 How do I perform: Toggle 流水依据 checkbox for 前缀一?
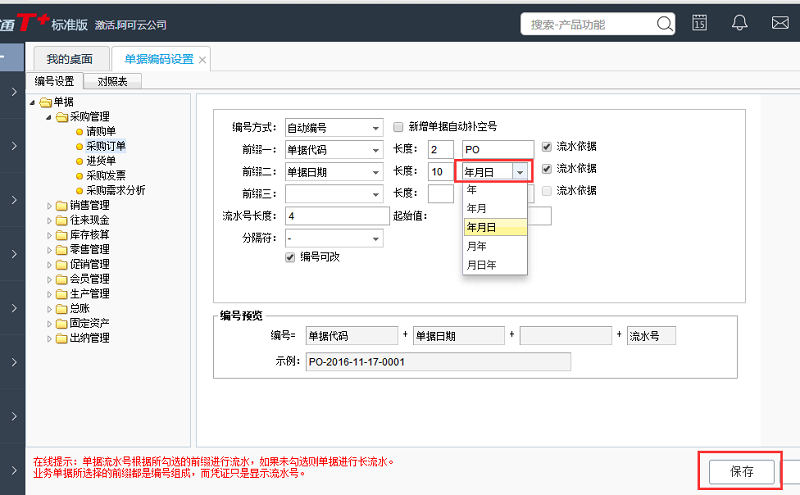546,147
